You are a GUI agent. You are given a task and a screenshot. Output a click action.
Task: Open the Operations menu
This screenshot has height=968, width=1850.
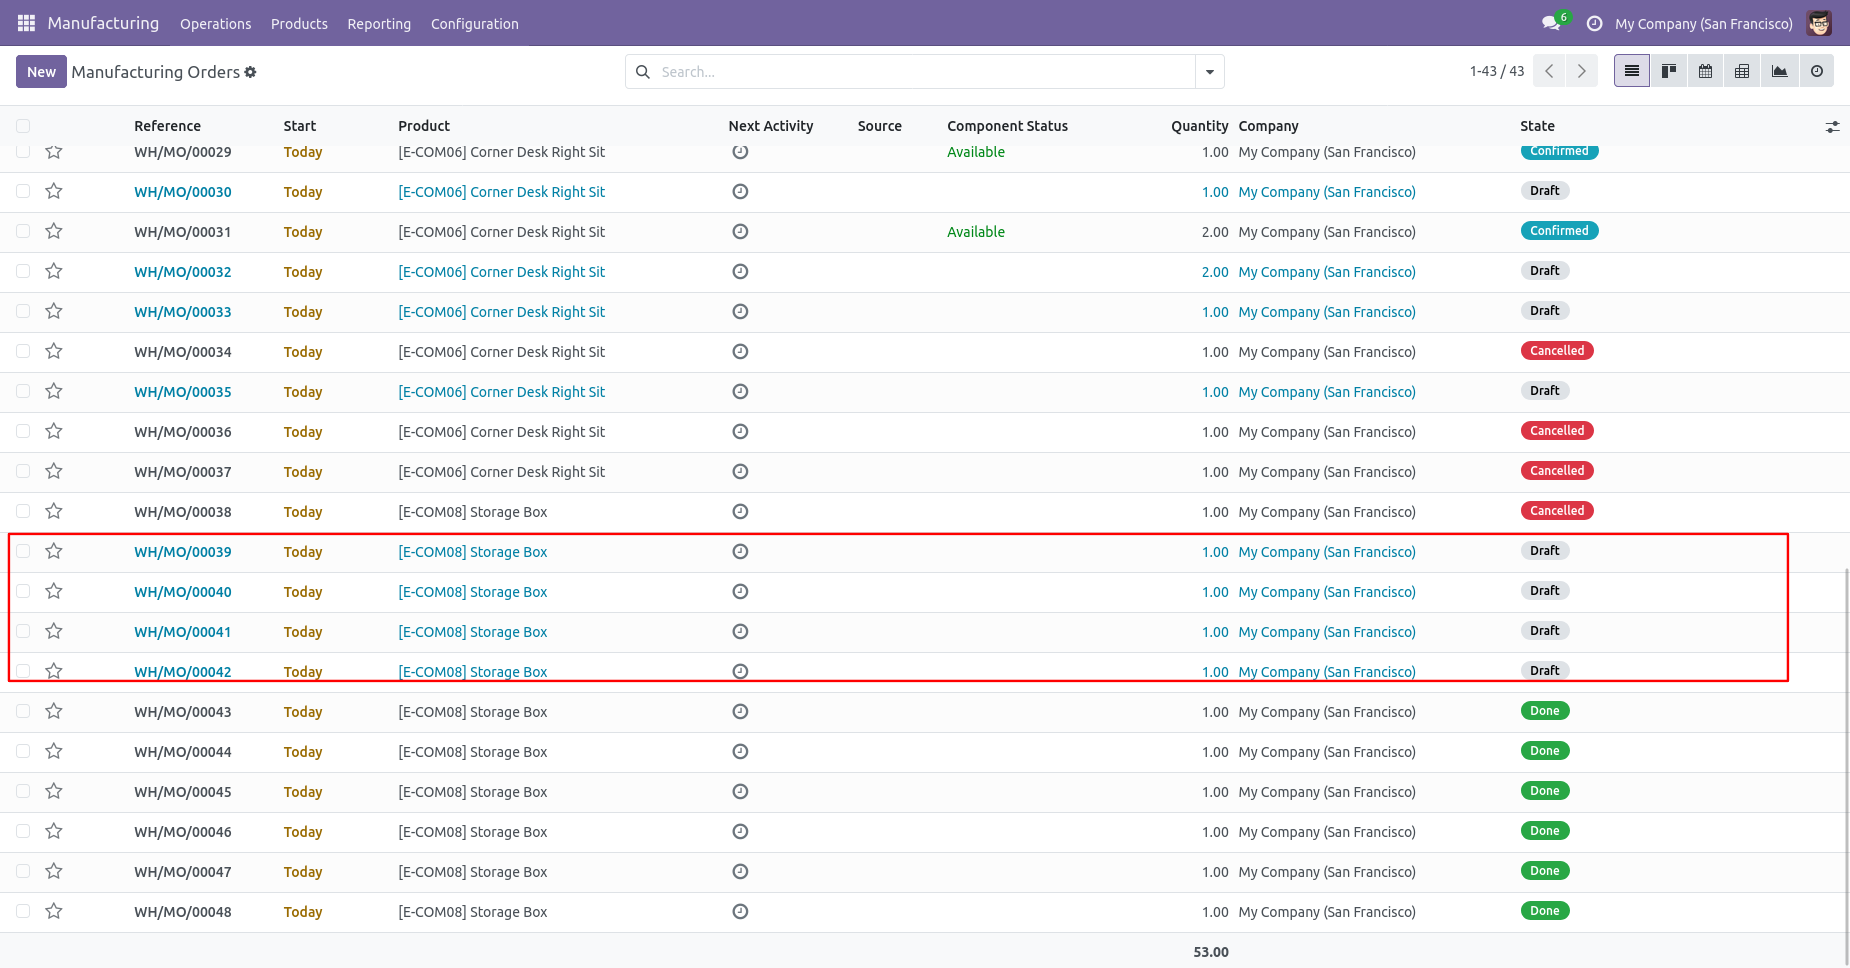coord(216,24)
